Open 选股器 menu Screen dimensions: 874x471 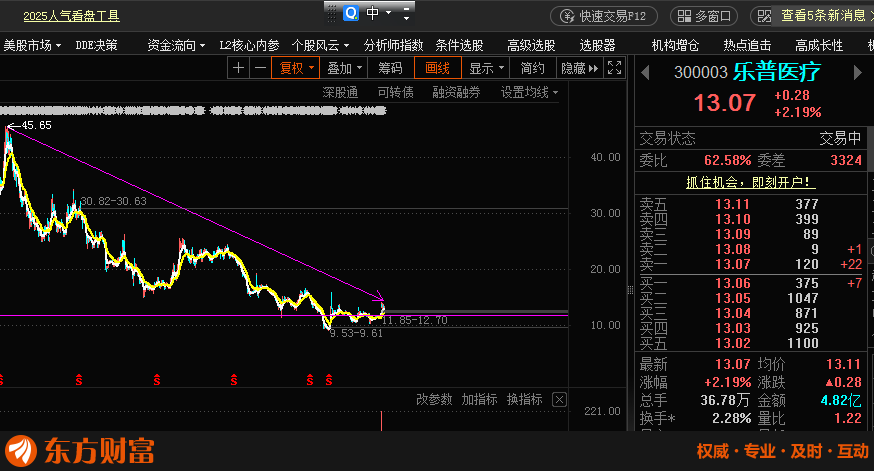click(597, 45)
